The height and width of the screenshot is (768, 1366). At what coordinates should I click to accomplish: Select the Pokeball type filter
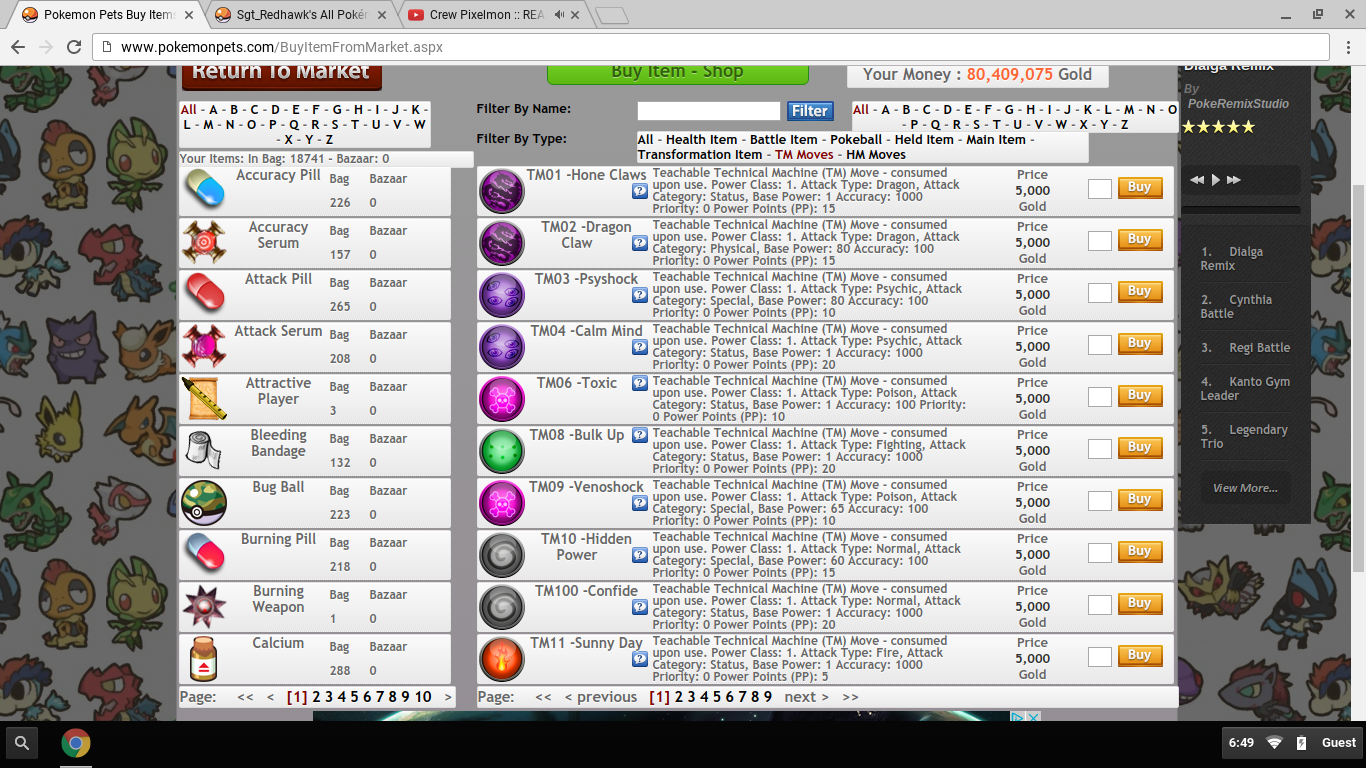click(856, 140)
